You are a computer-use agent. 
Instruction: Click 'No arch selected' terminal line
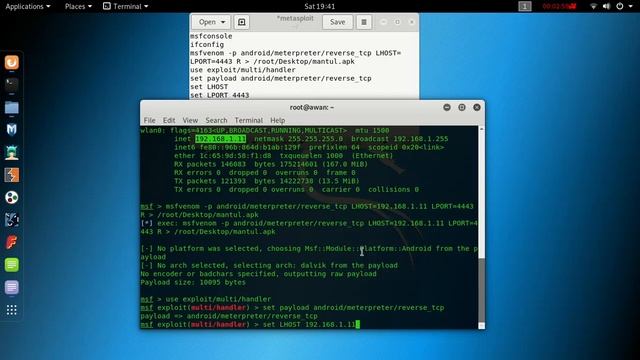[x=269, y=265]
